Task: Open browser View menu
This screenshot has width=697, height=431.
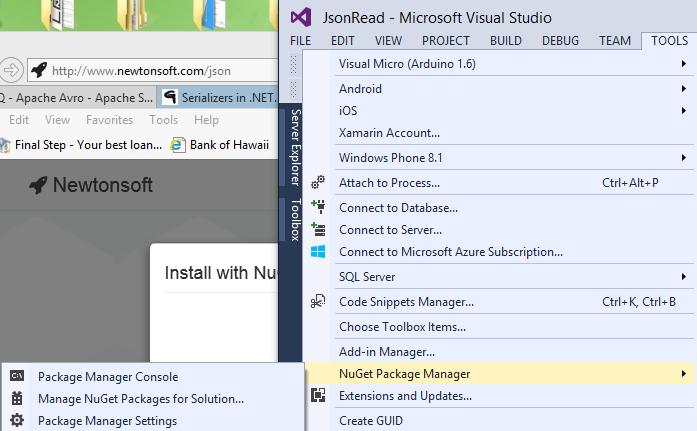Action: pos(57,120)
